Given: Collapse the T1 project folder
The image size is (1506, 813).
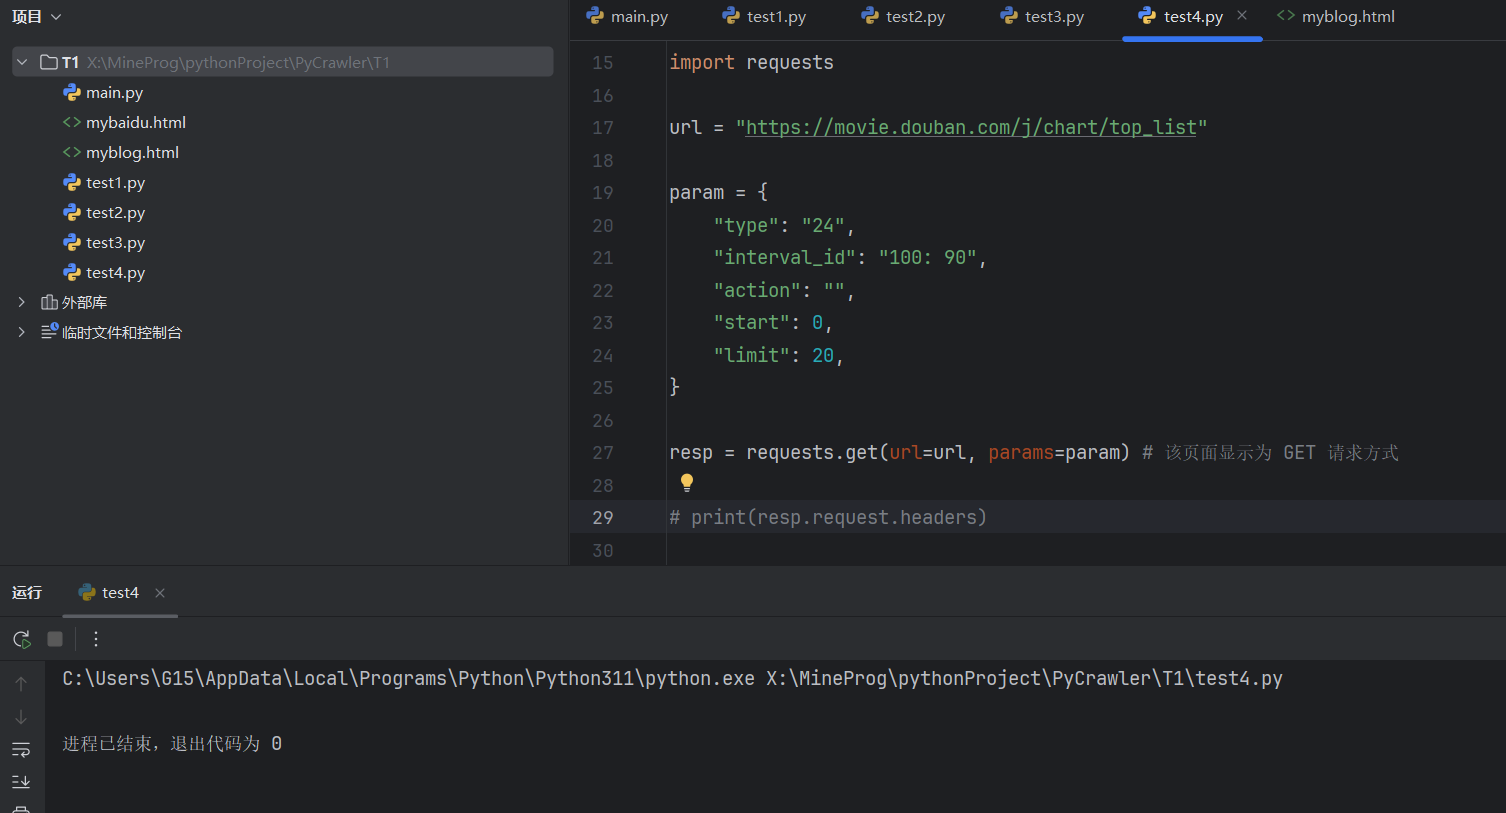Looking at the screenshot, I should point(22,62).
